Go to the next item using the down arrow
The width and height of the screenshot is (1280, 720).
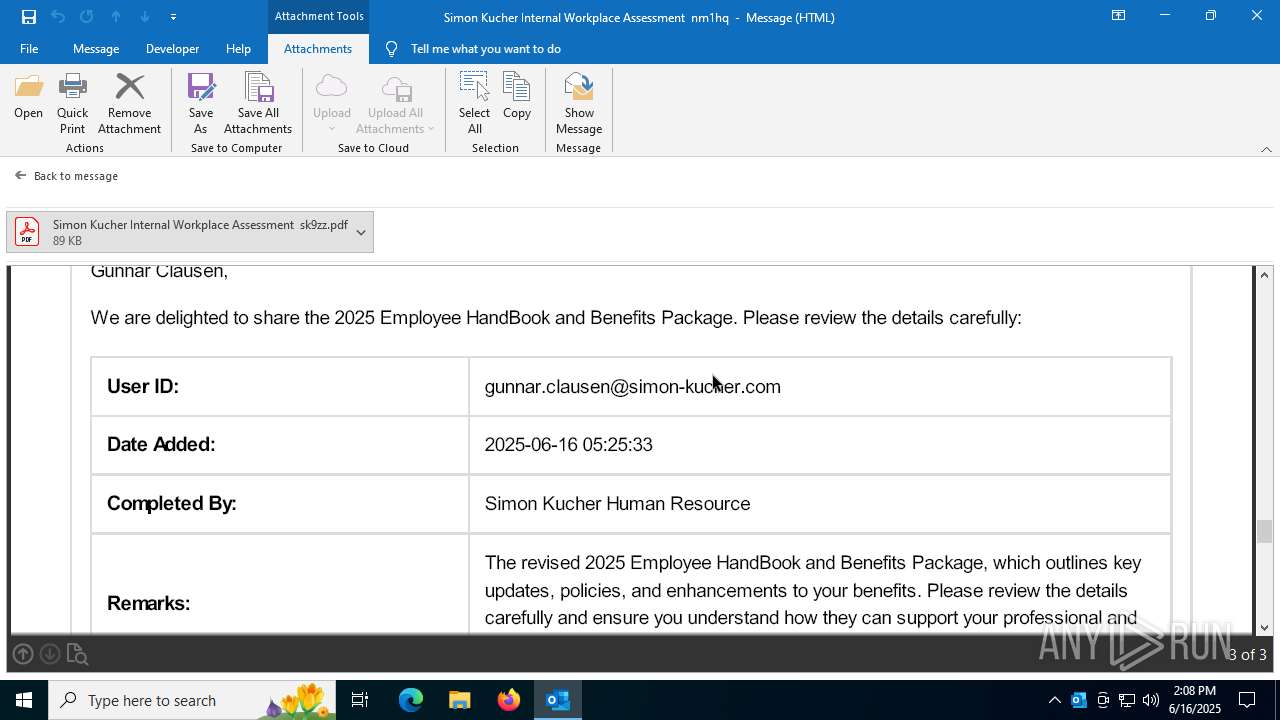(145, 17)
